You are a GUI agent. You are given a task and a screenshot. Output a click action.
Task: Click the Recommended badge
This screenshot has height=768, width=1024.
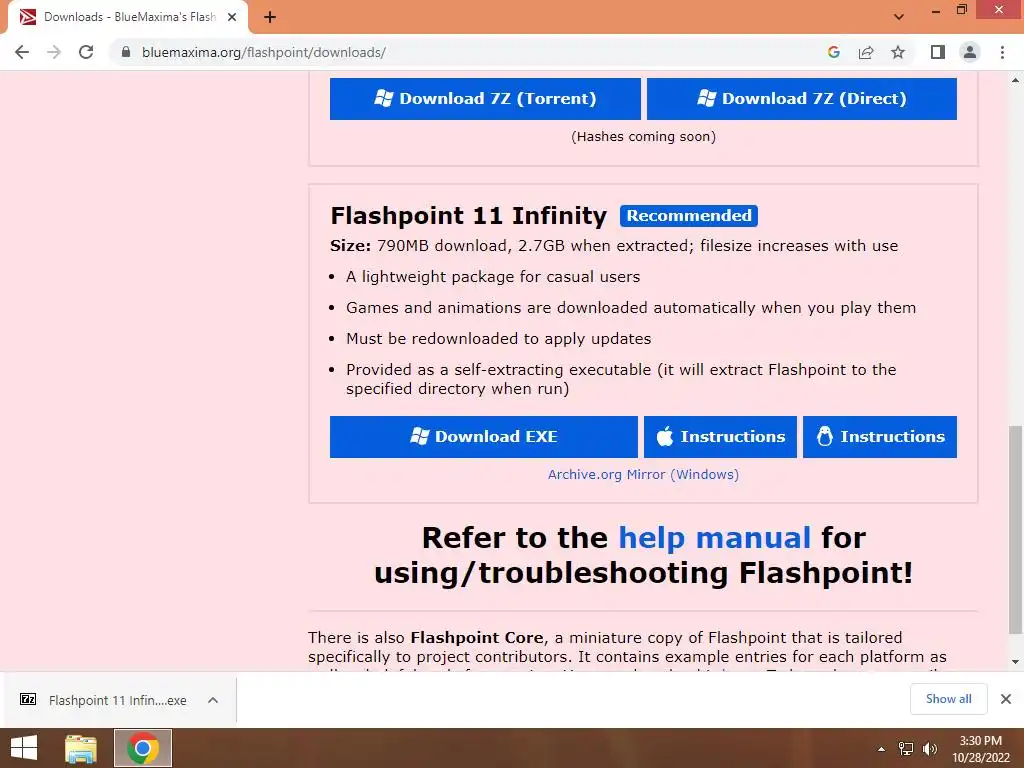689,216
